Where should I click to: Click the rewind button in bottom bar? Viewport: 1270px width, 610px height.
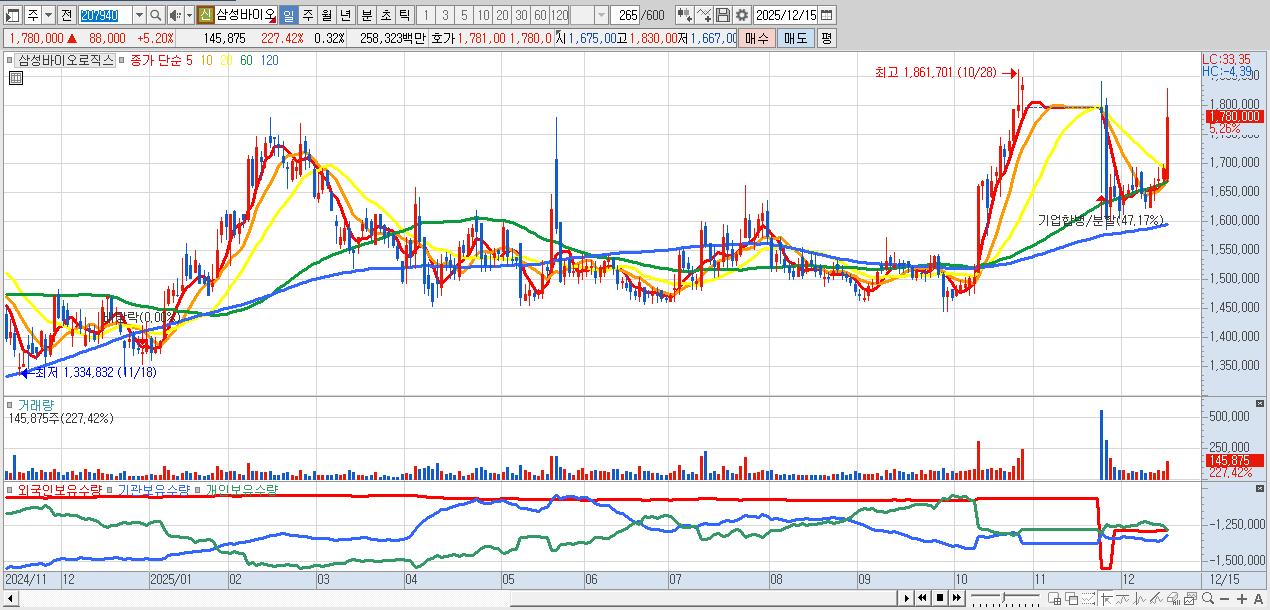click(923, 598)
